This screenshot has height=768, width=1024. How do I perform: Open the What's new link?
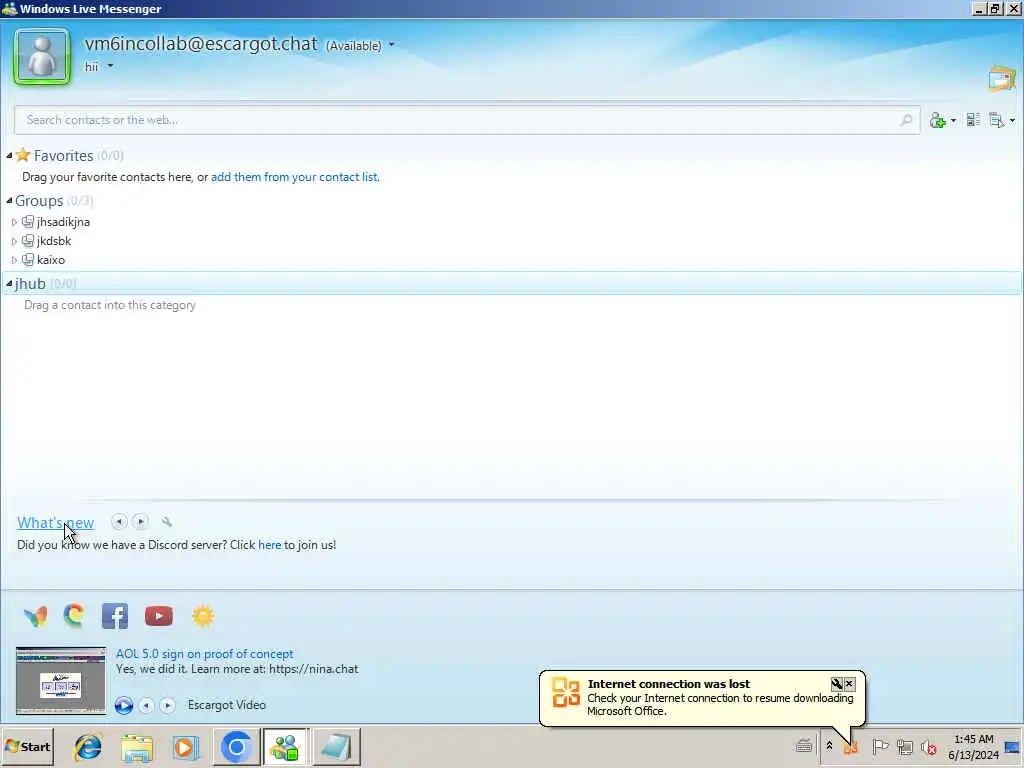[56, 522]
